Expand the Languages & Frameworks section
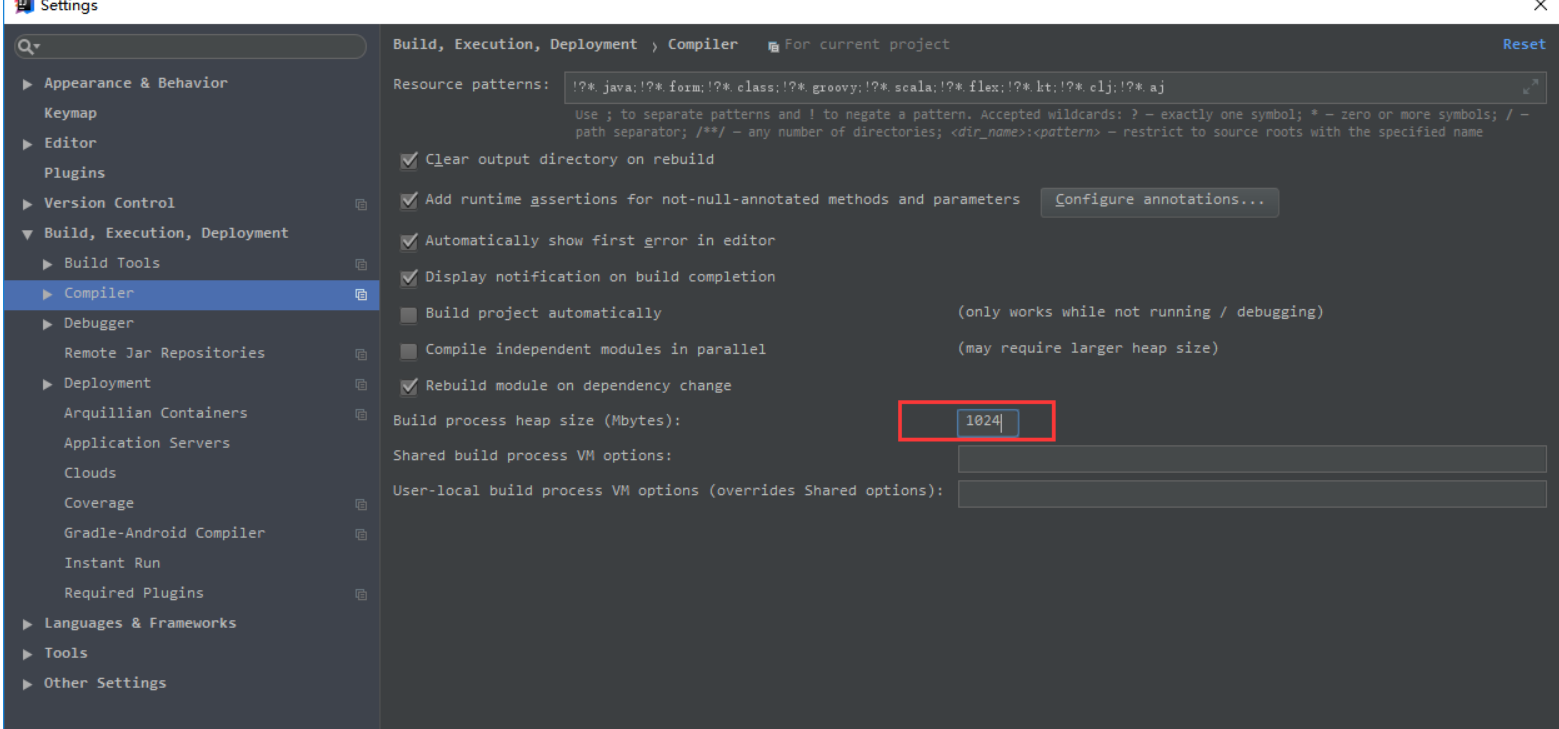Viewport: 1559px width, 729px height. pos(27,623)
